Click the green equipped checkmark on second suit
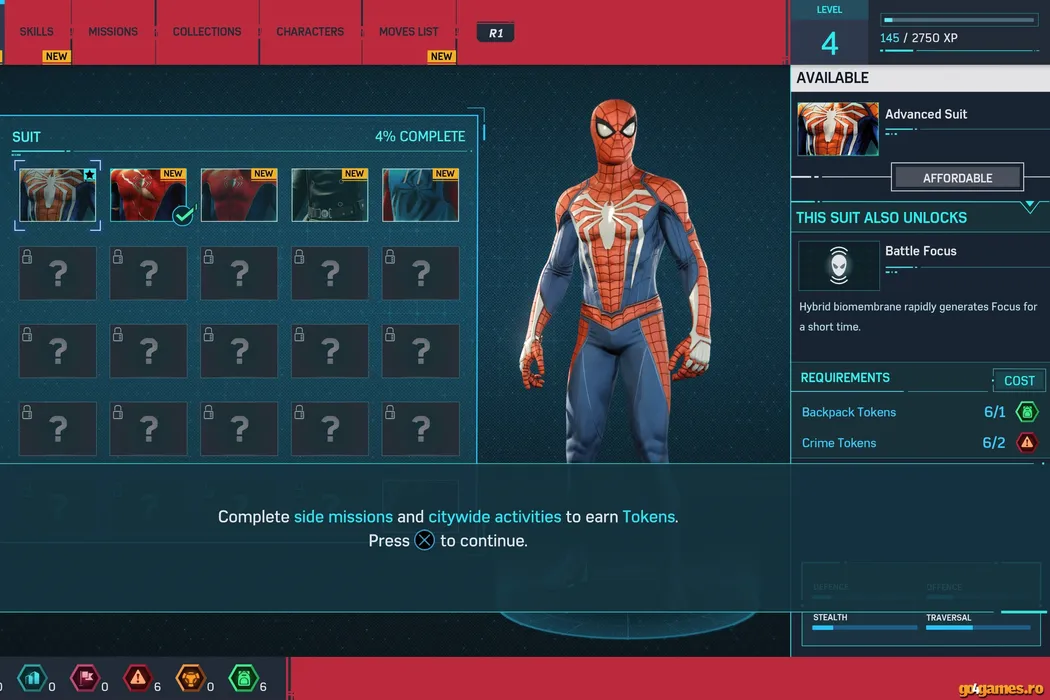 click(x=183, y=215)
